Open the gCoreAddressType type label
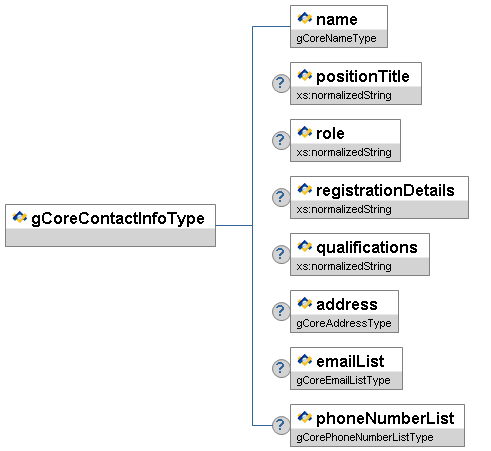 pos(344,323)
